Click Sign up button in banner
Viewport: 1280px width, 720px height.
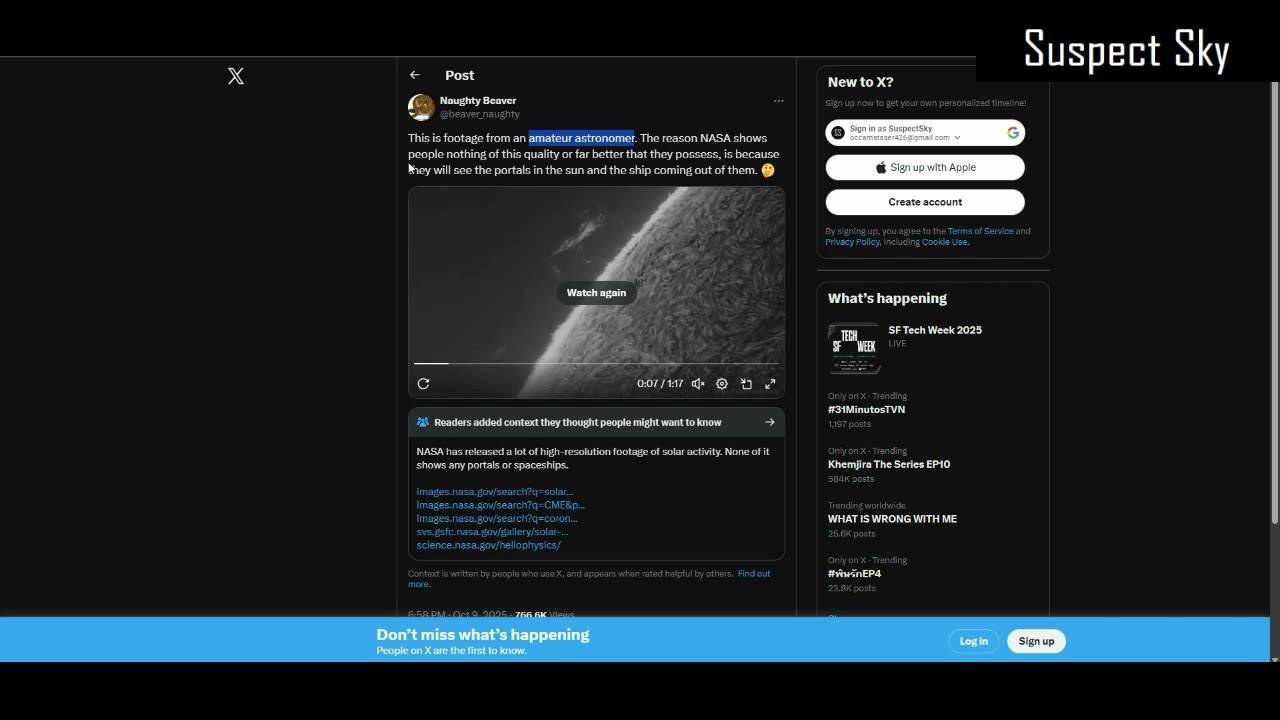1036,641
